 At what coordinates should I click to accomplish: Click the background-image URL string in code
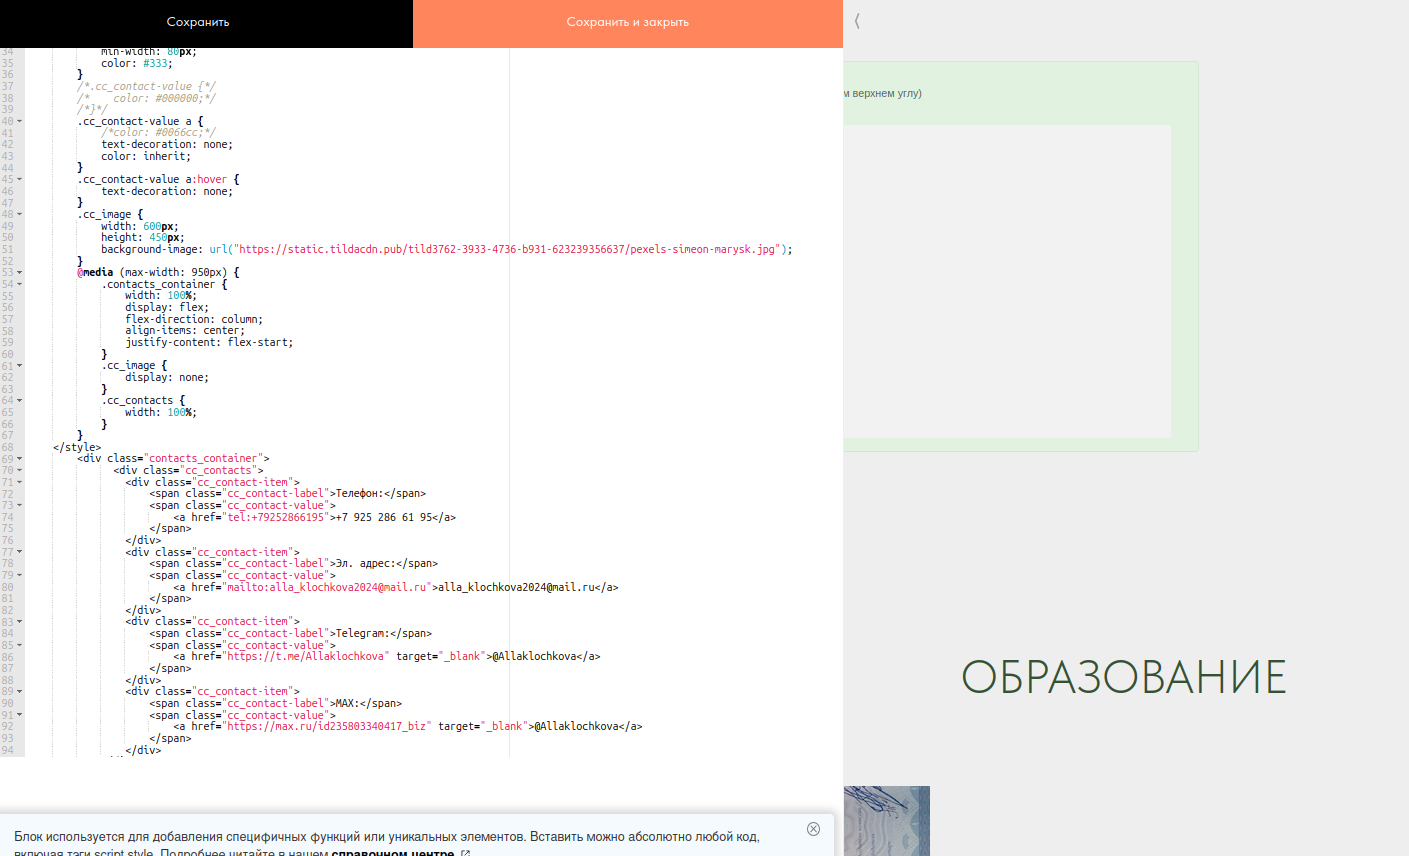pyautogui.click(x=506, y=250)
